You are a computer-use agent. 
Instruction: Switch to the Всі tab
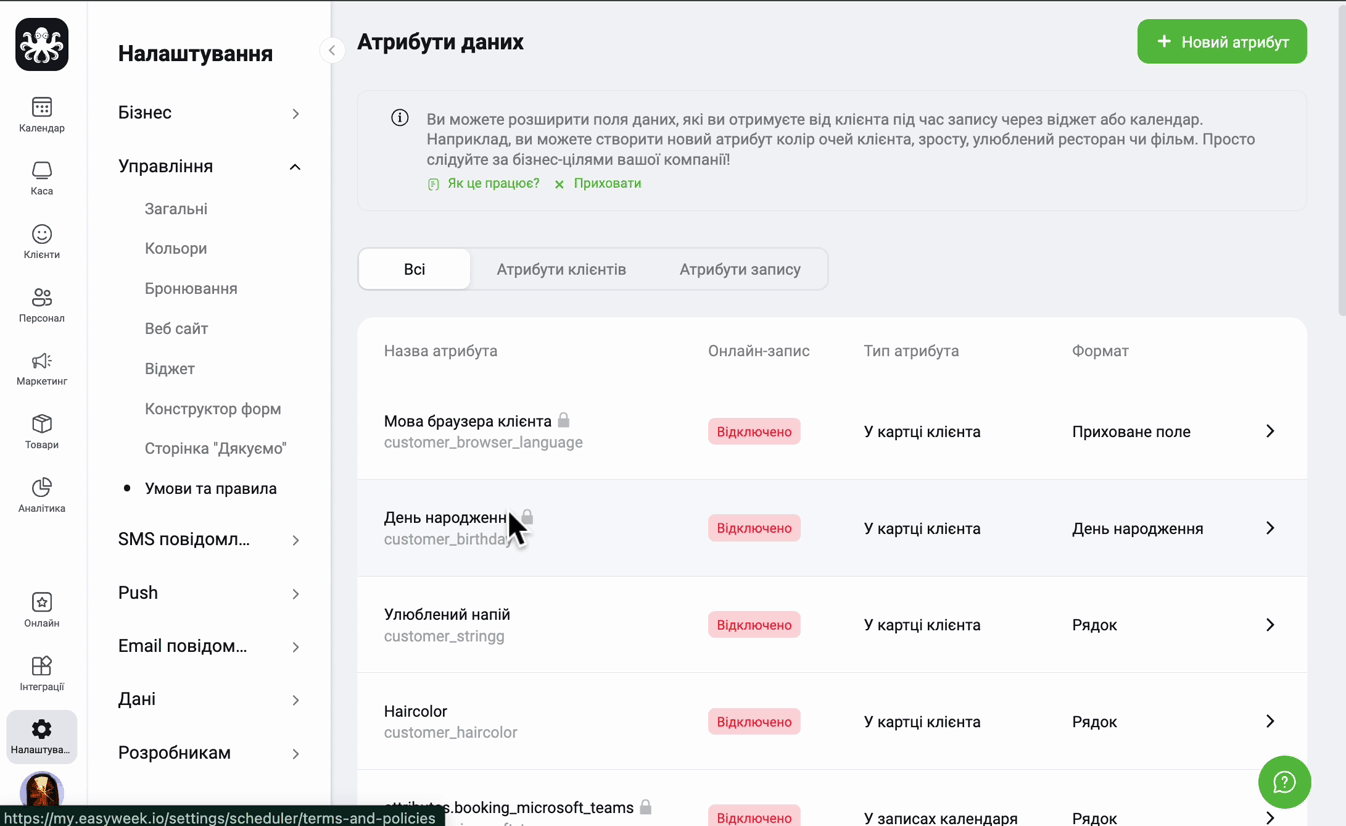tap(414, 269)
